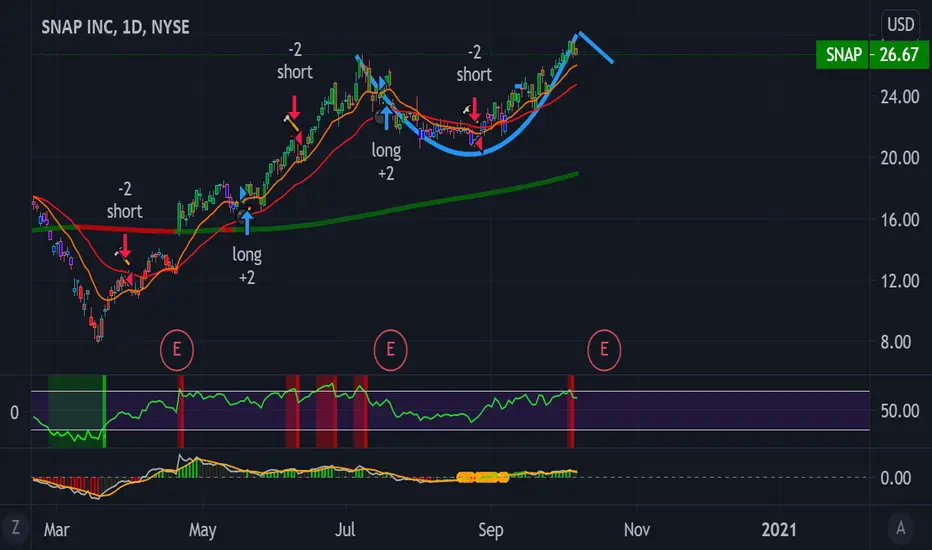932x550 pixels.
Task: Click the July 'long +2' signal label
Action: point(386,162)
